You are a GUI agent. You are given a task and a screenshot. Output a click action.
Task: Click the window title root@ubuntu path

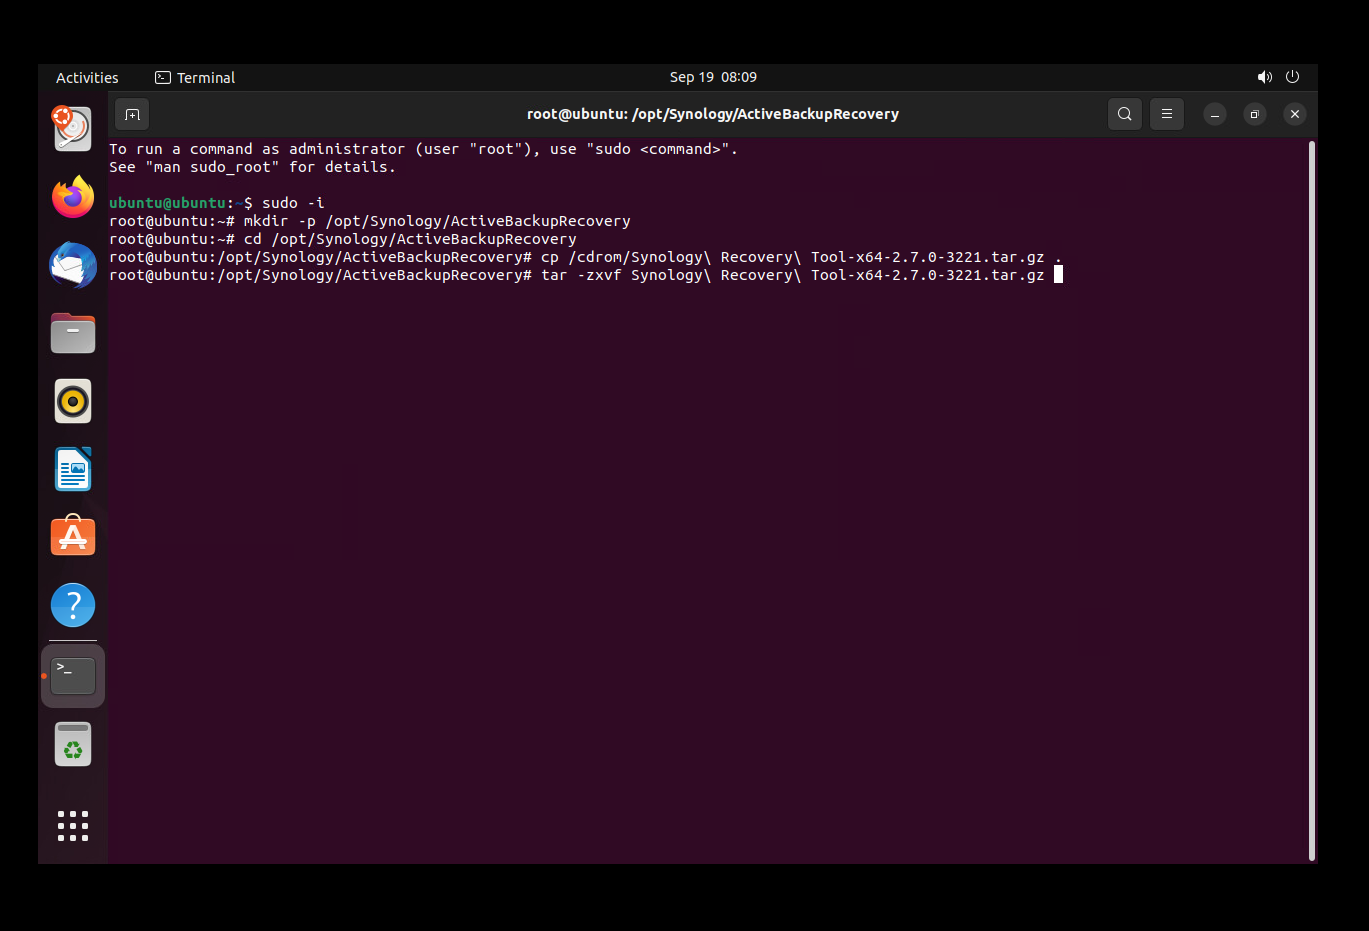(x=713, y=114)
